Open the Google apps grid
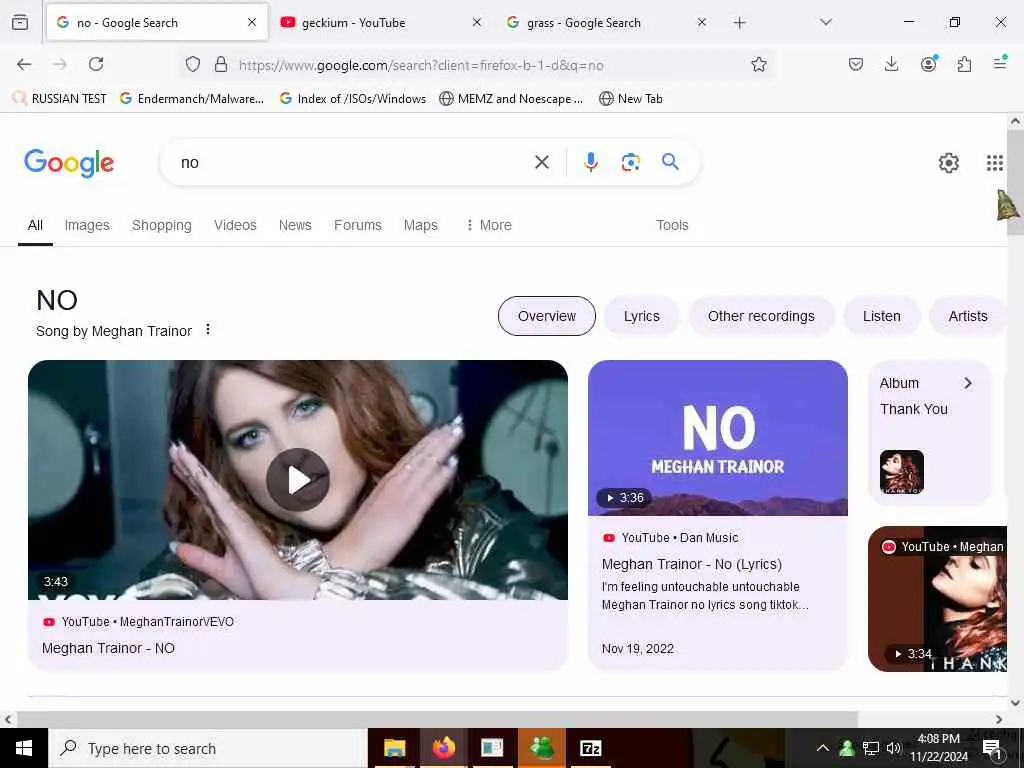Screen dimensions: 1024x768 (x=994, y=163)
